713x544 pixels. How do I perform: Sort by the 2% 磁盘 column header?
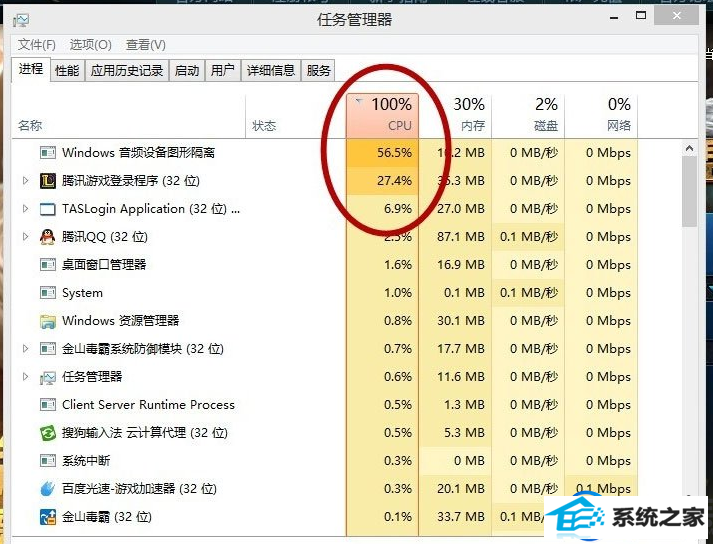(x=528, y=116)
